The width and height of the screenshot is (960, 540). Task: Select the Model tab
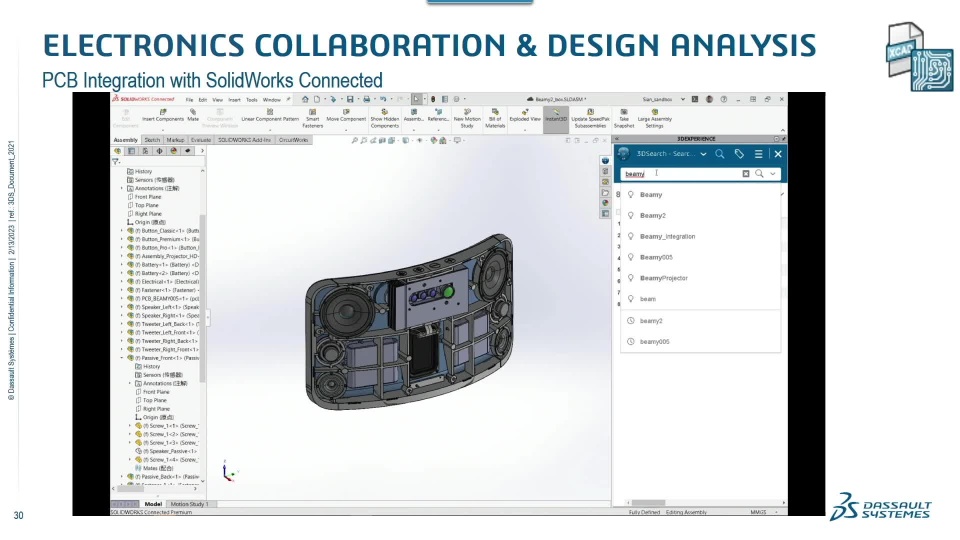(x=153, y=504)
